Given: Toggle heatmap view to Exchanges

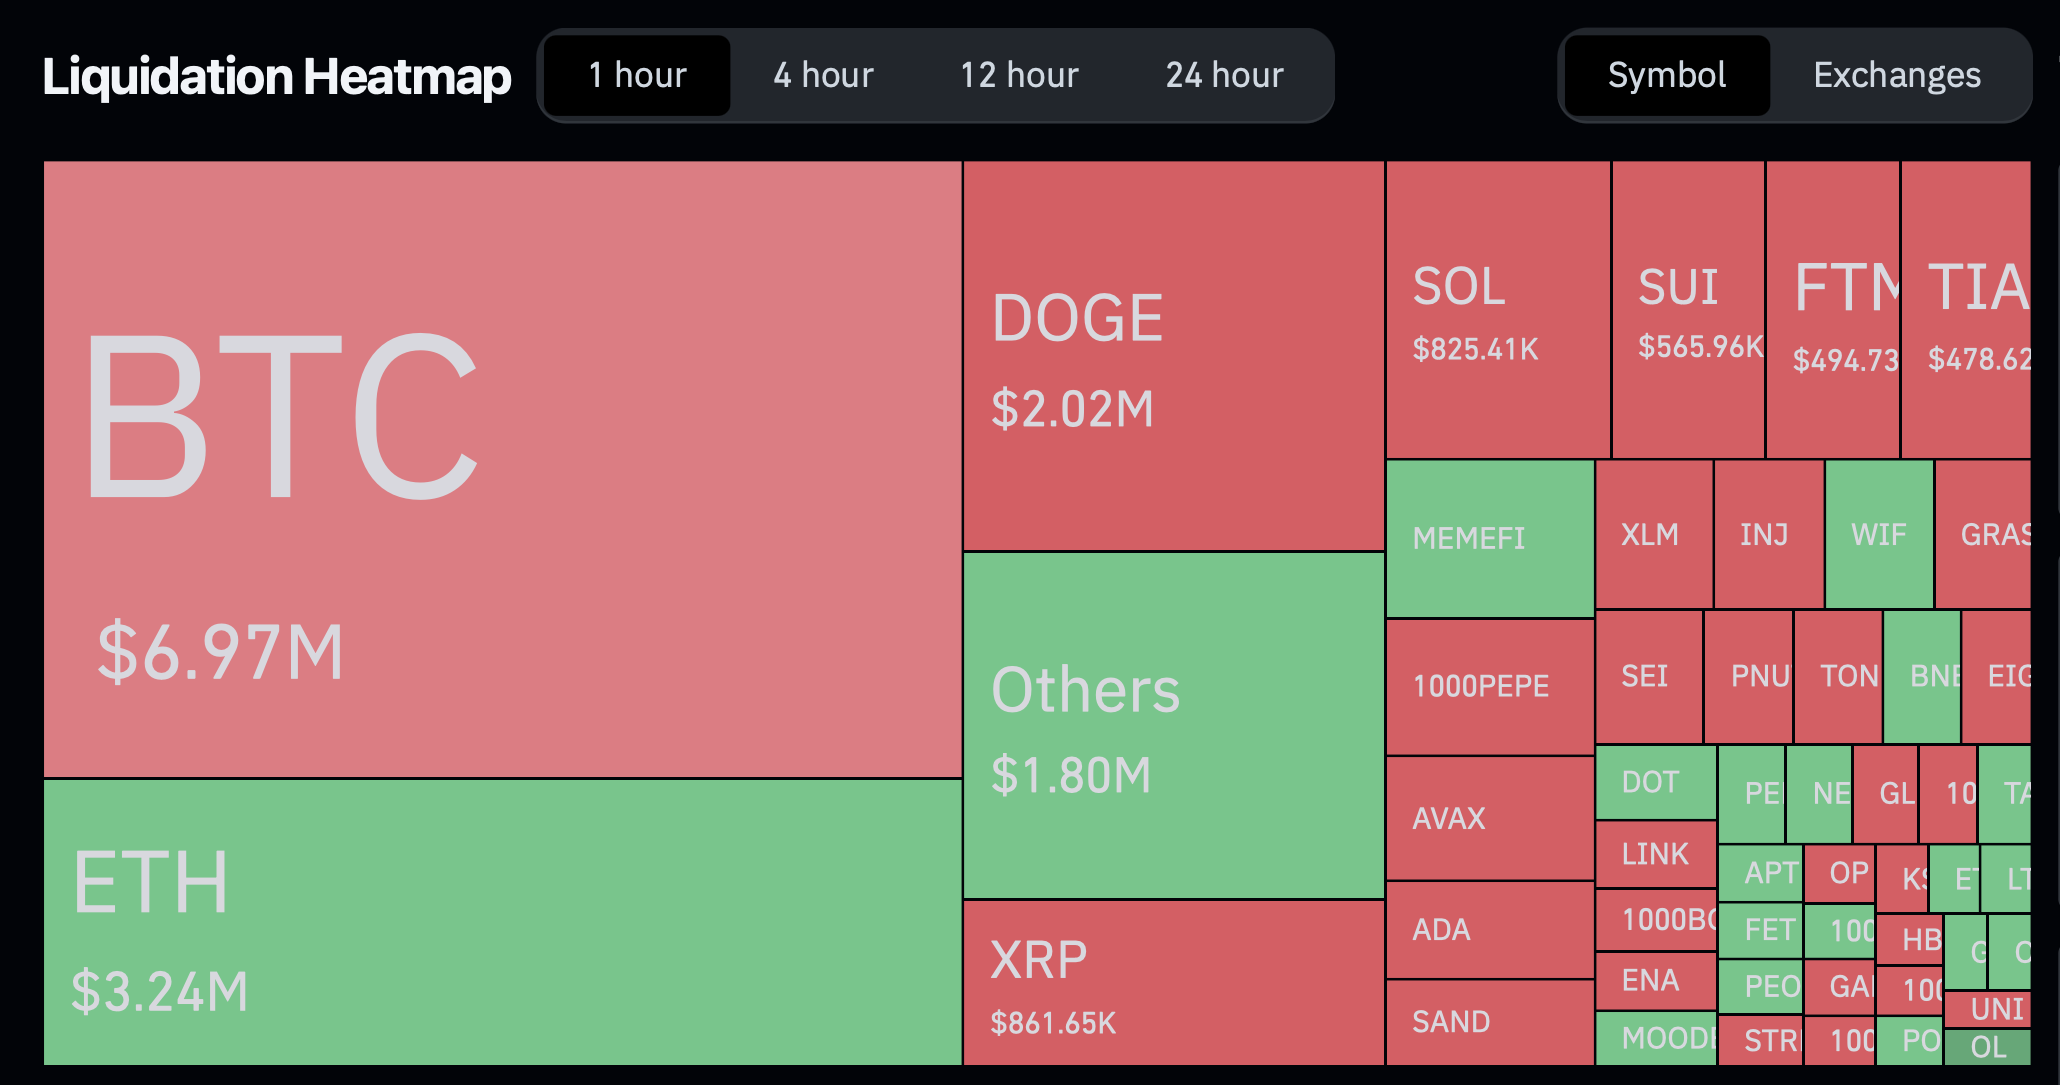Looking at the screenshot, I should coord(1896,75).
